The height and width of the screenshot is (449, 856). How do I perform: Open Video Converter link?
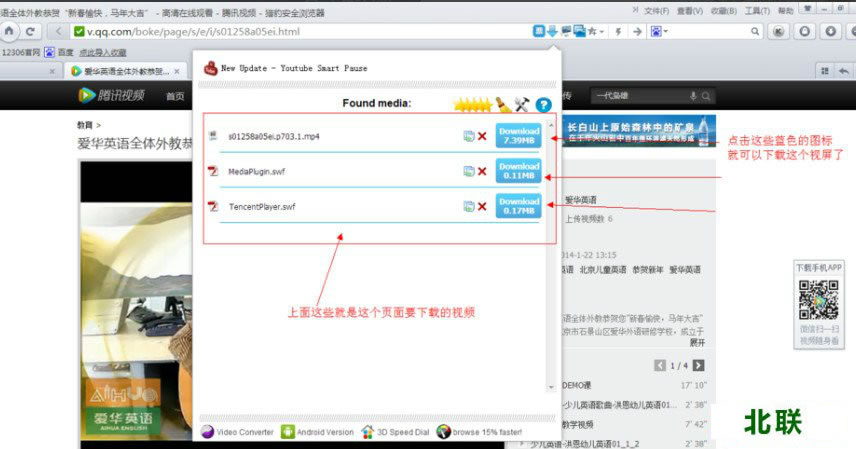[238, 432]
